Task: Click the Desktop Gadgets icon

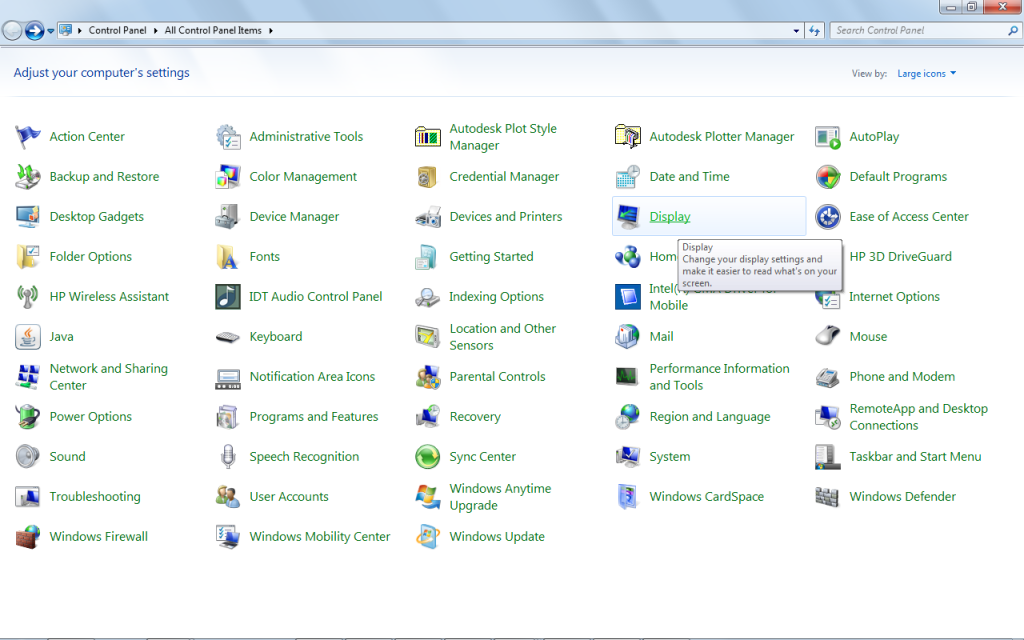Action: point(27,216)
